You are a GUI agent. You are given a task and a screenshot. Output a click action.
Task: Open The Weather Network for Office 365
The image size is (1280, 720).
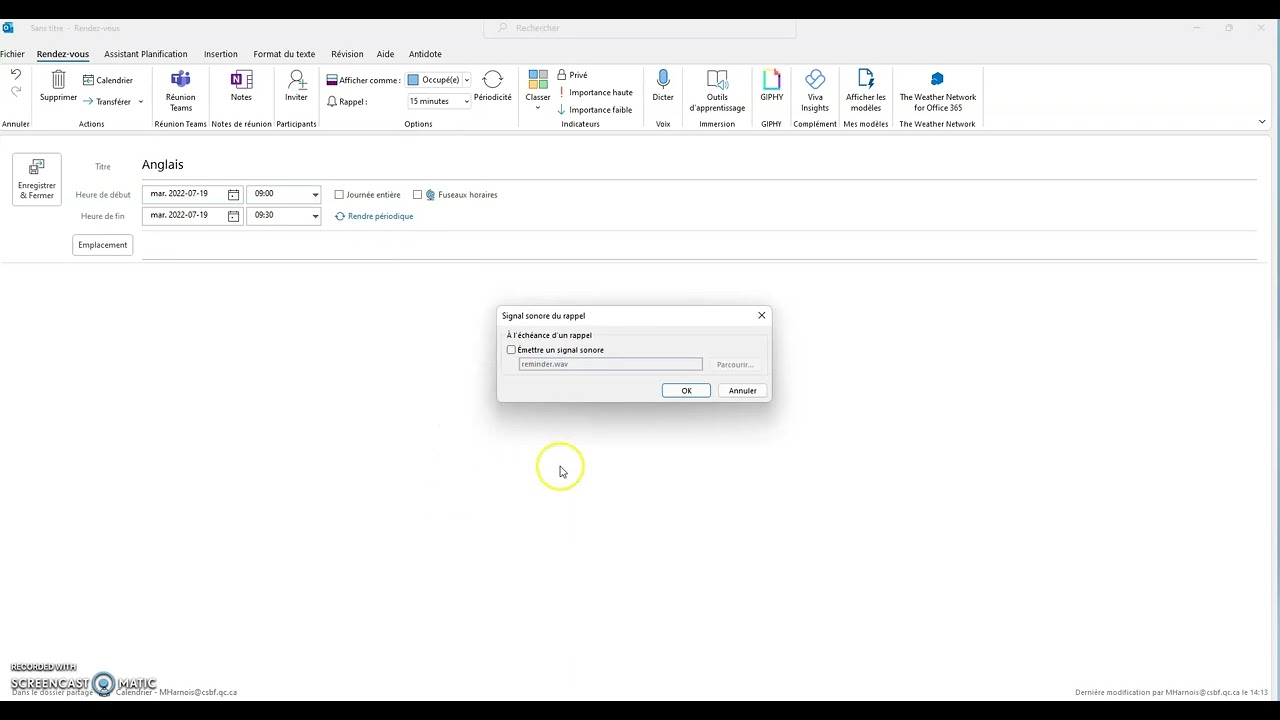click(937, 91)
